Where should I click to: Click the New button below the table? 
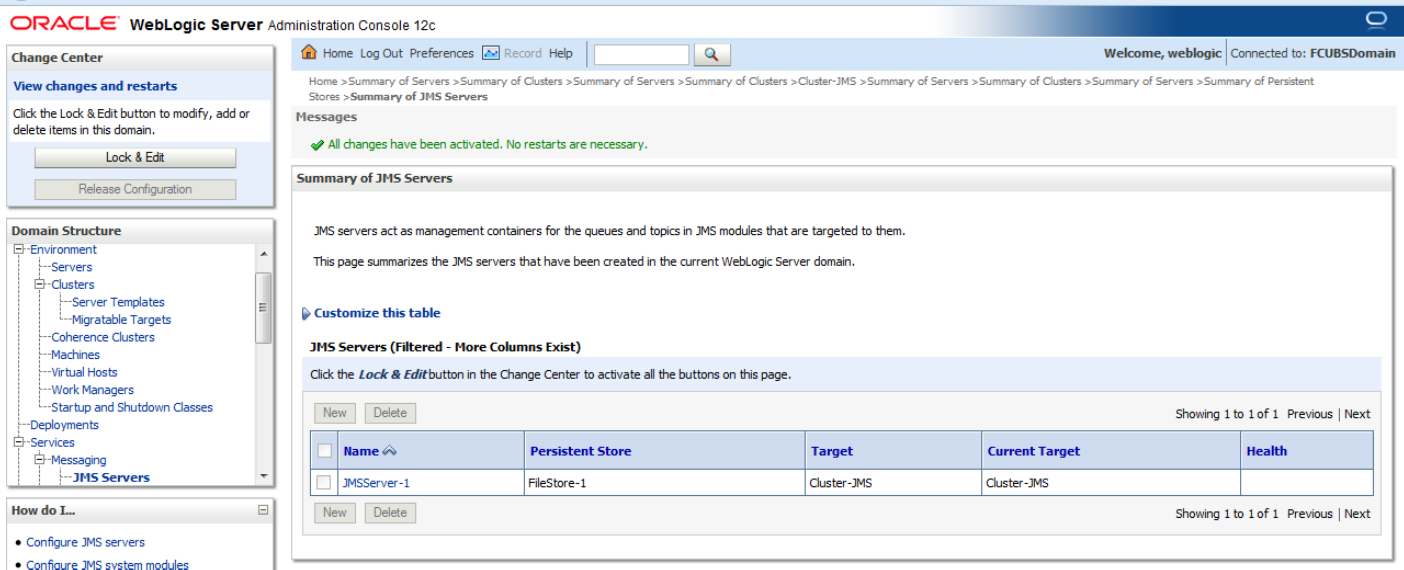(335, 513)
